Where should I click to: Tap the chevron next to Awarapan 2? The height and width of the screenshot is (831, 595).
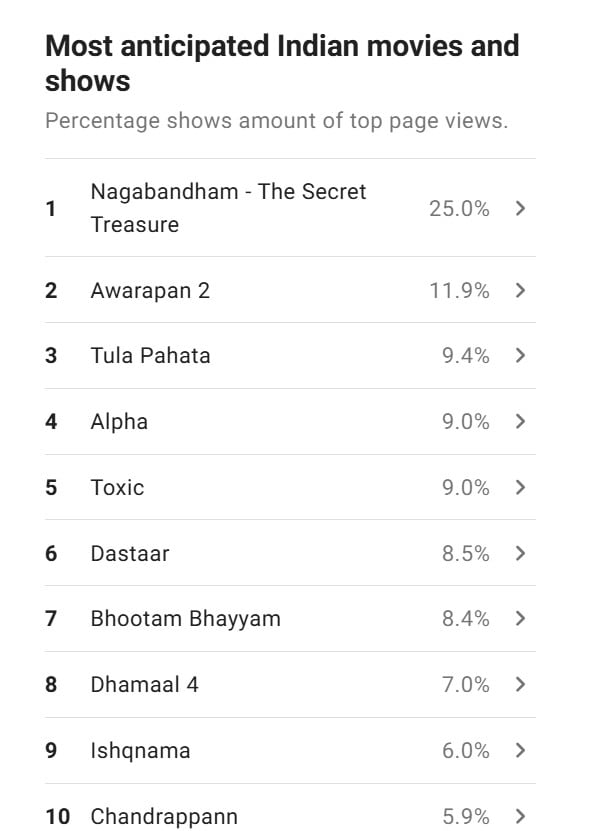(x=520, y=290)
